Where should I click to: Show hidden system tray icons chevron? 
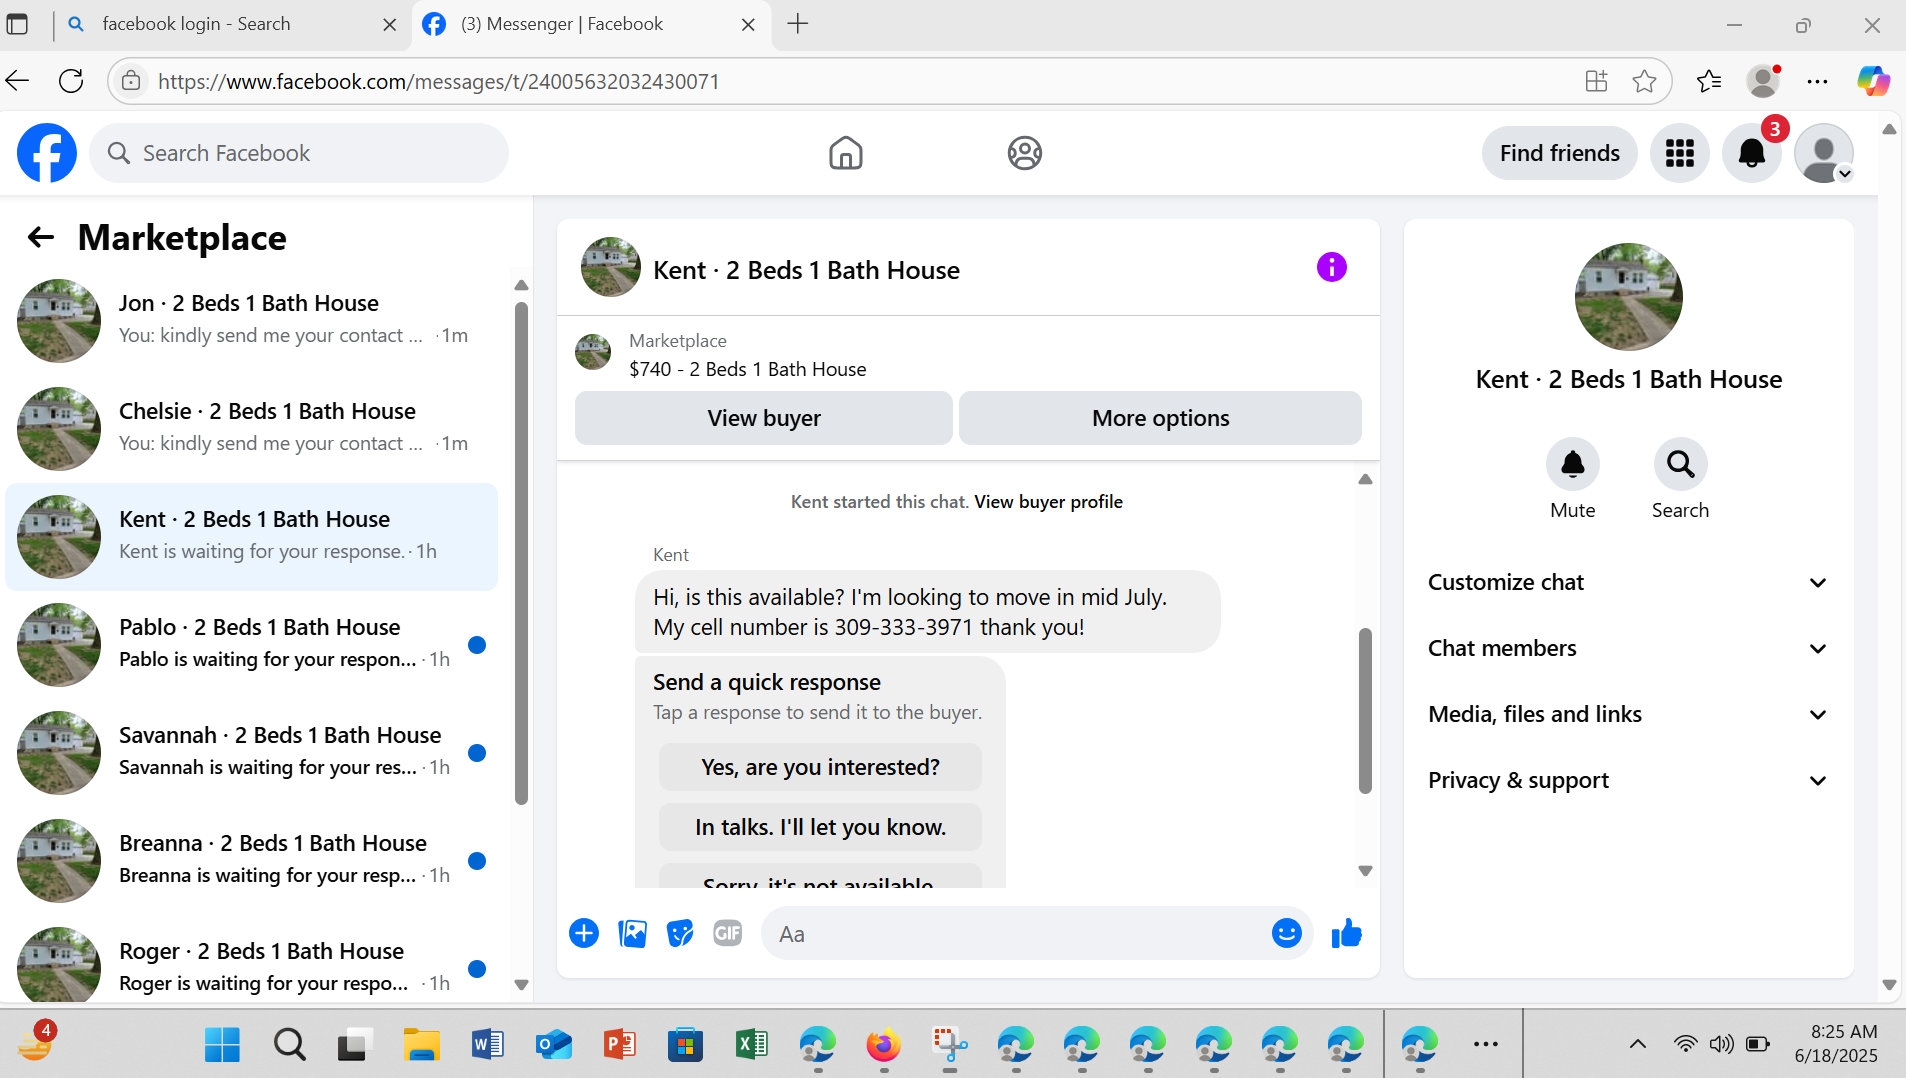(x=1637, y=1045)
